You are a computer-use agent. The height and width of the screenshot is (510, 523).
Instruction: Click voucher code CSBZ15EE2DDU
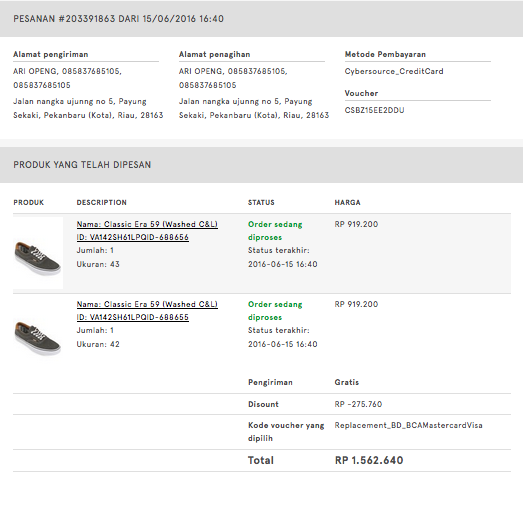pos(374,110)
